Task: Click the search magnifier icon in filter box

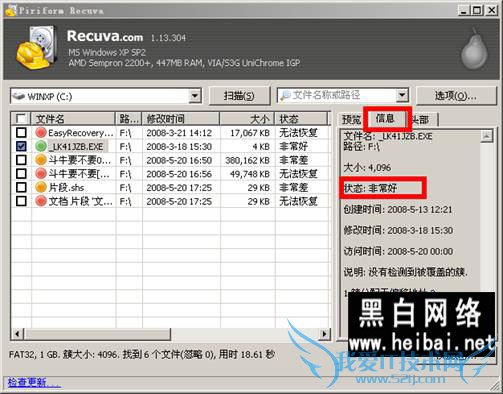Action: coord(285,96)
